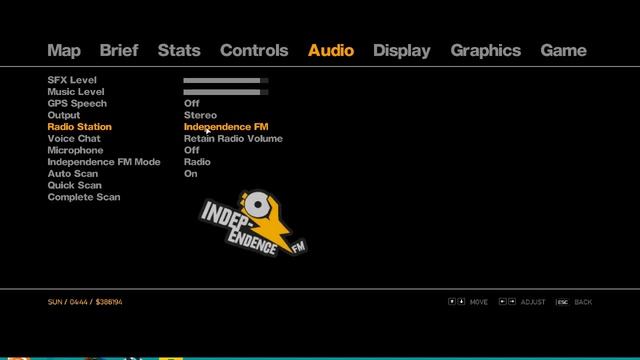Viewport: 640px width, 360px height.
Task: Select the Microphone option label
Action: [x=75, y=150]
